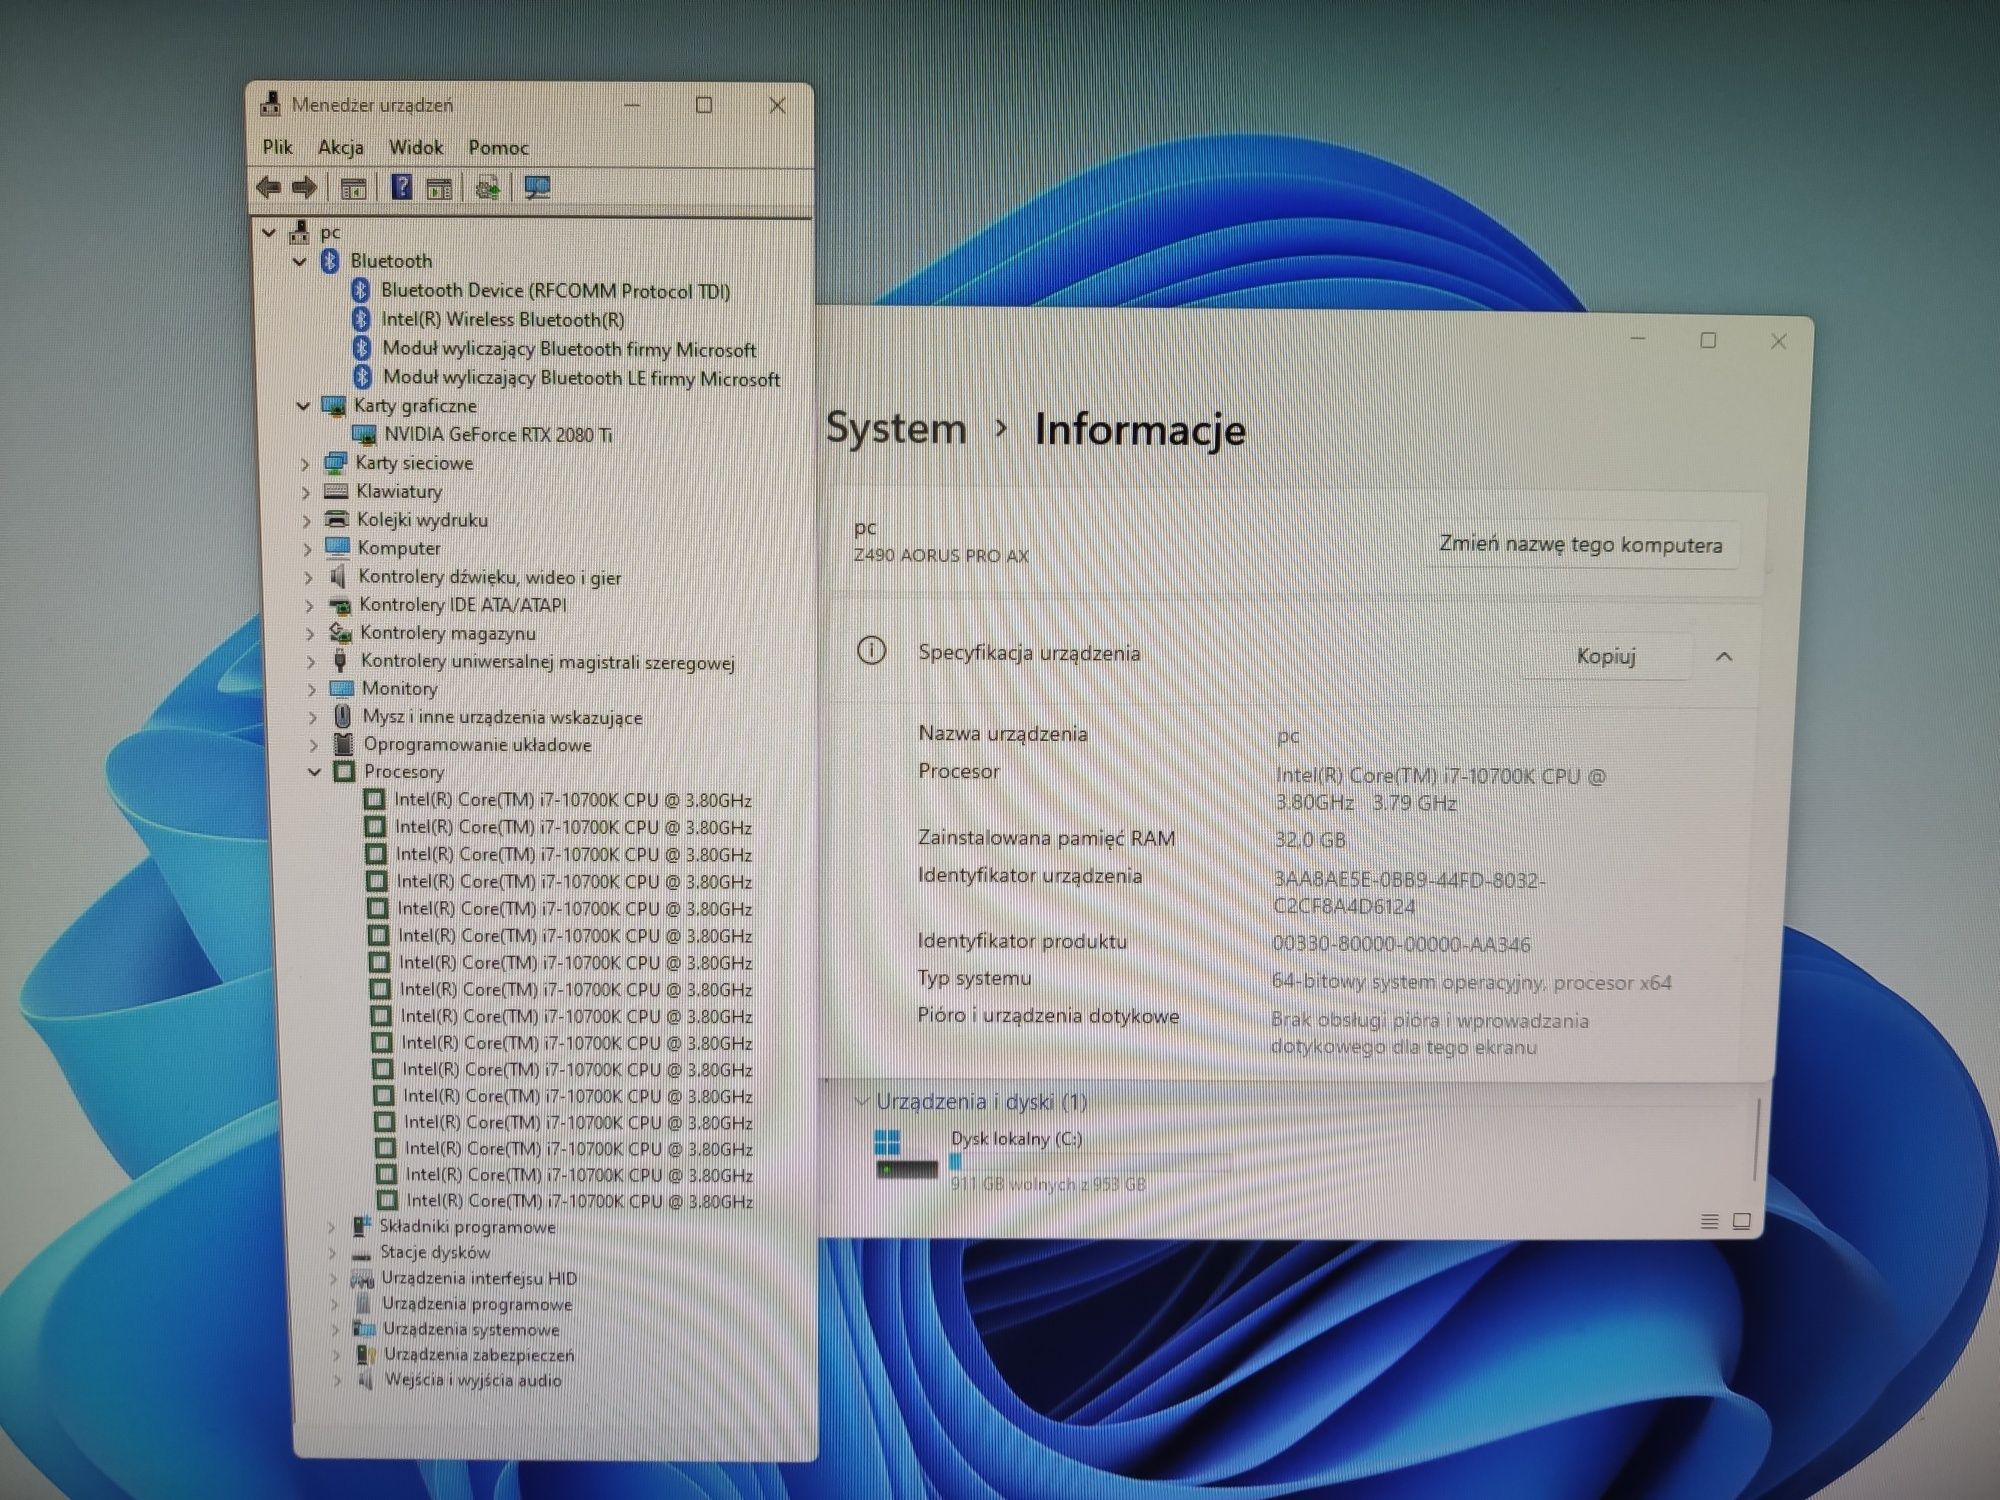Click the Z490 AORUS PRO AX model text

coord(940,556)
